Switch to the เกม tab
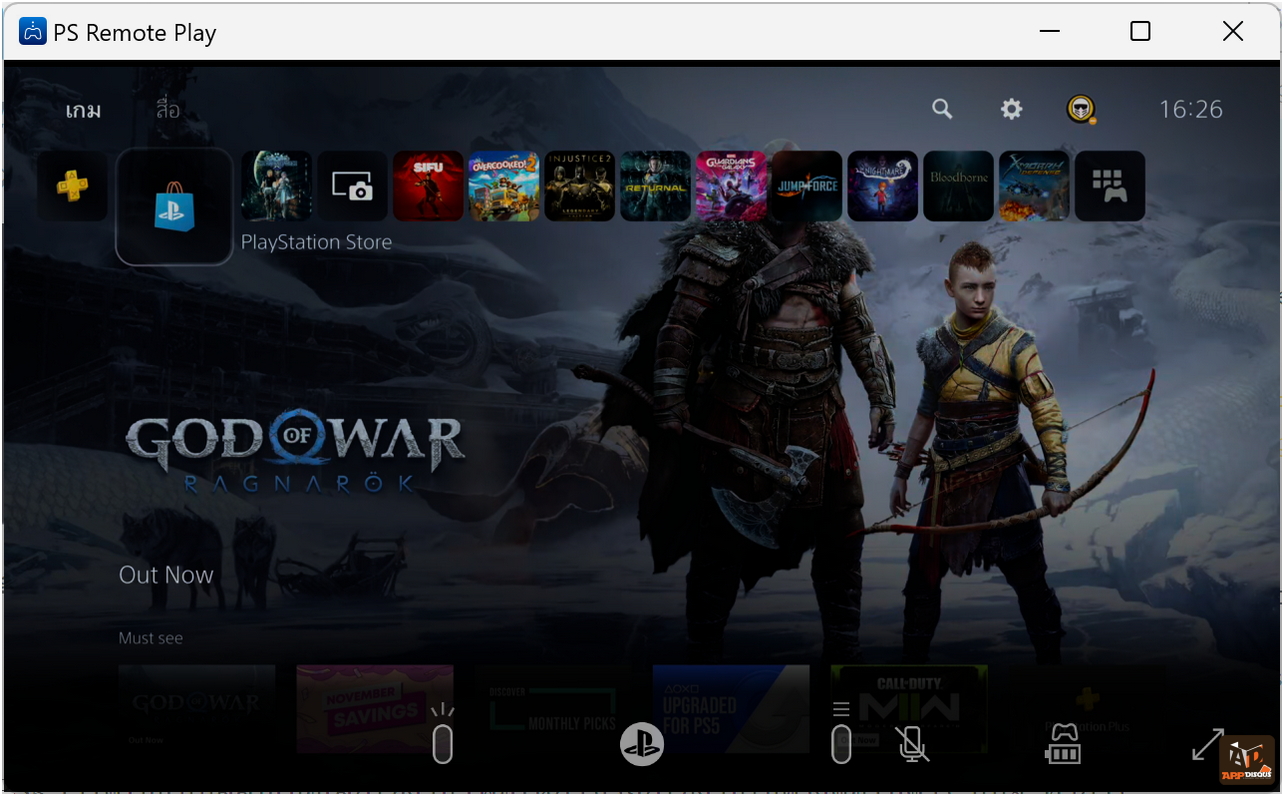Screen dimensions: 1284x796 pos(83,110)
